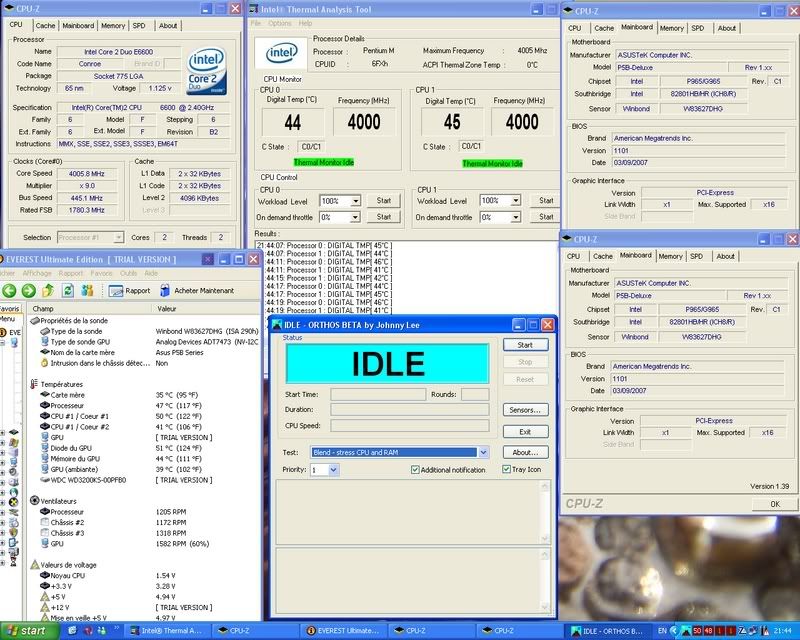Open CPU 0 Workload Level dropdown

pos(355,201)
